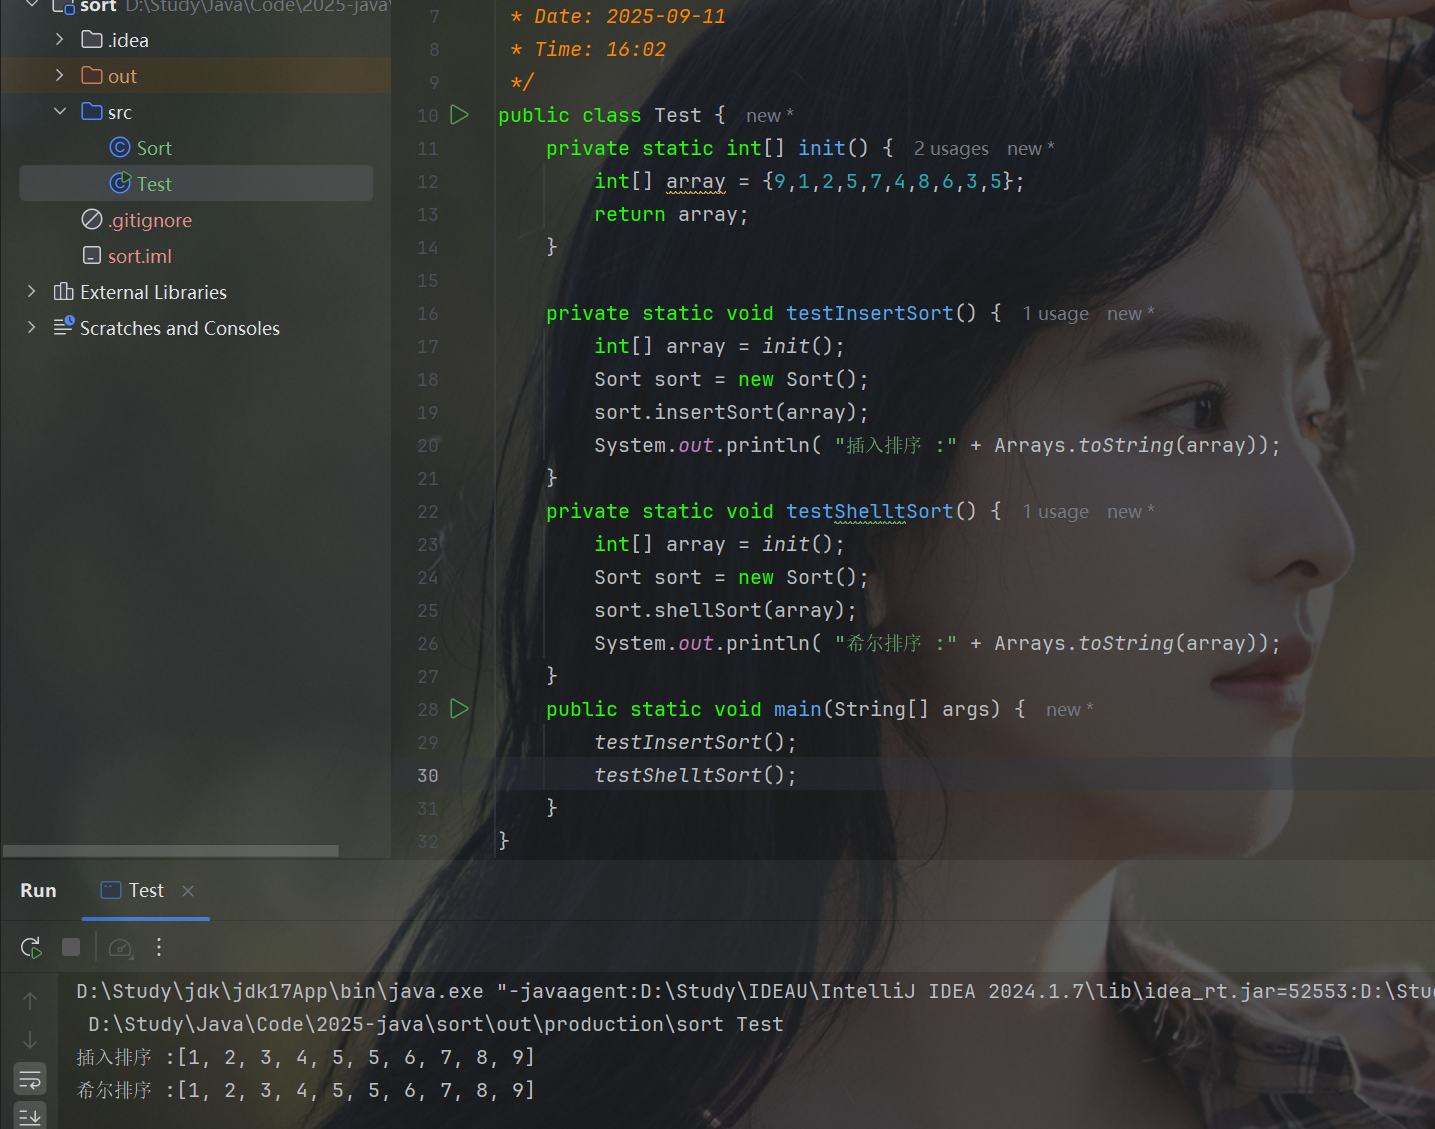Screen dimensions: 1435x1129
Task: Select the Test class in project tree
Action: (141, 184)
